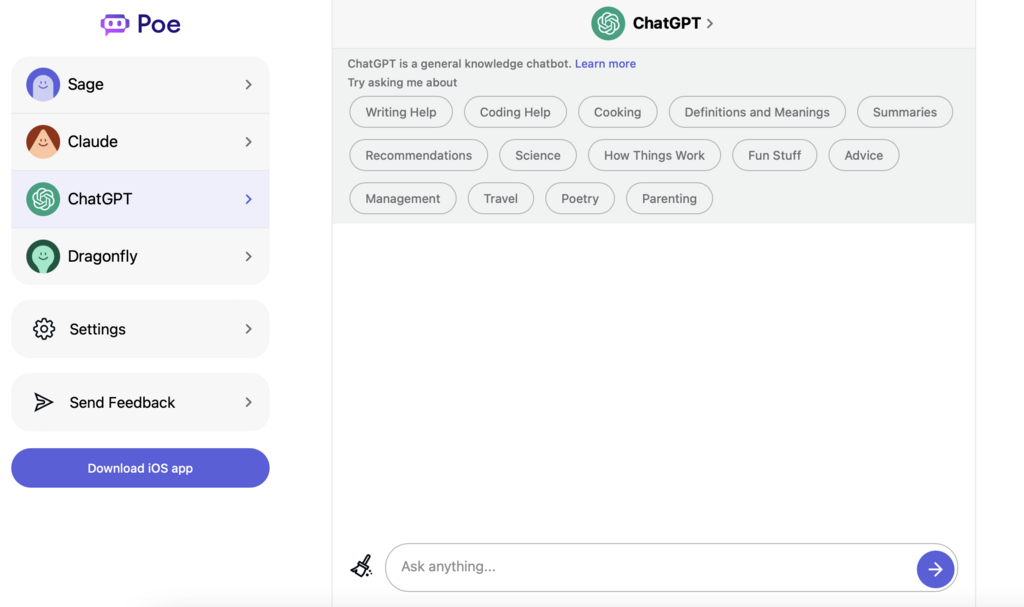Image resolution: width=1024 pixels, height=607 pixels.
Task: Click the Dragonfly bot avatar
Action: 43,256
